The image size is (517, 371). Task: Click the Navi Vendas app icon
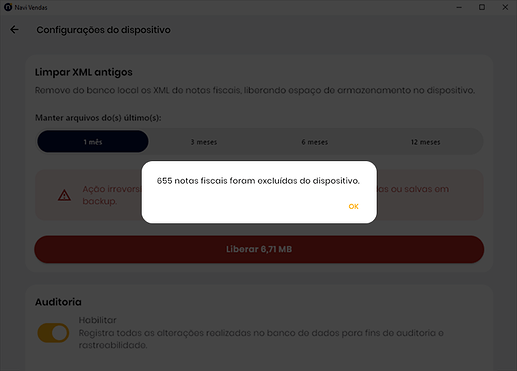point(8,7)
